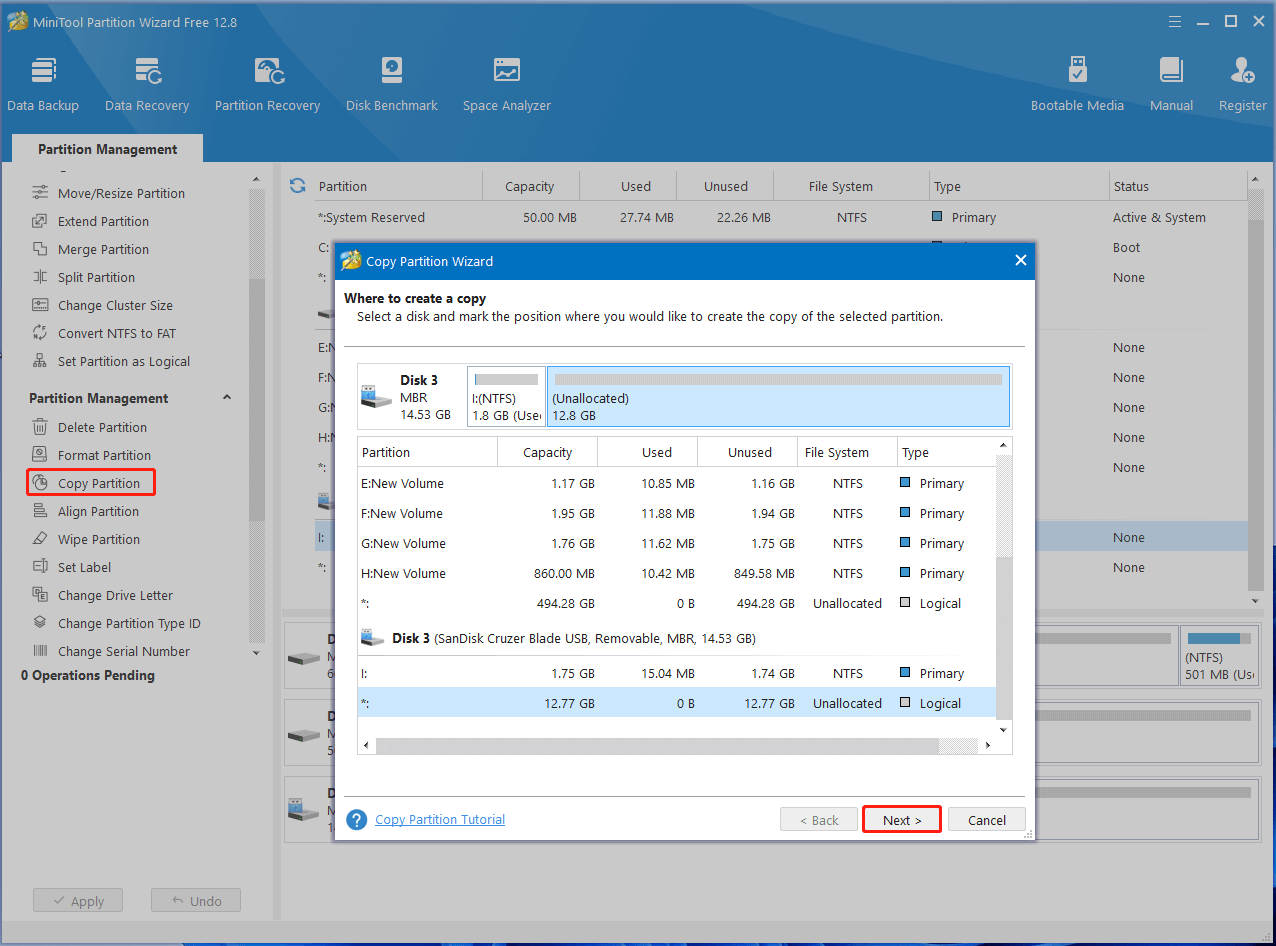
Task: Open the Manual
Action: (x=1171, y=84)
